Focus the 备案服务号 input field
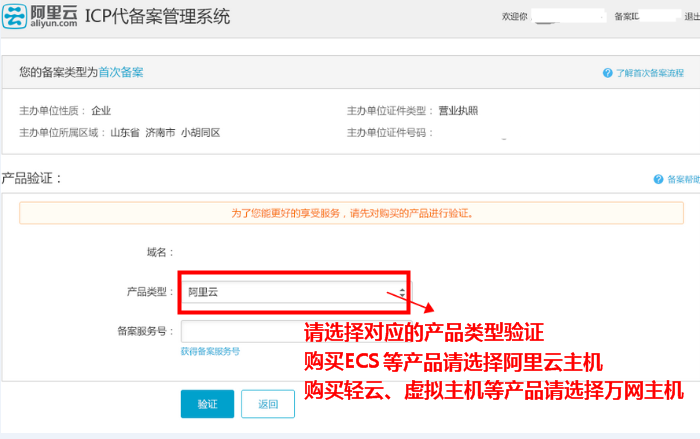Viewport: 700px width, 439px height. click(240, 331)
